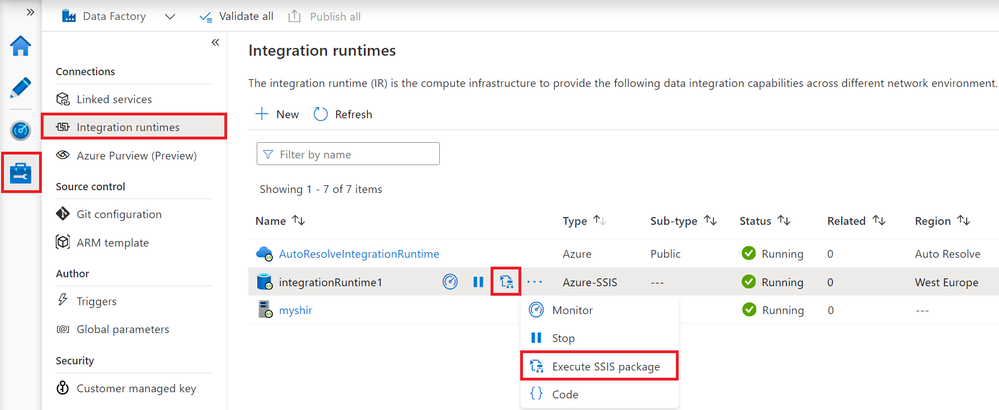The height and width of the screenshot is (410, 999).
Task: Go to Linked services
Action: 114,99
